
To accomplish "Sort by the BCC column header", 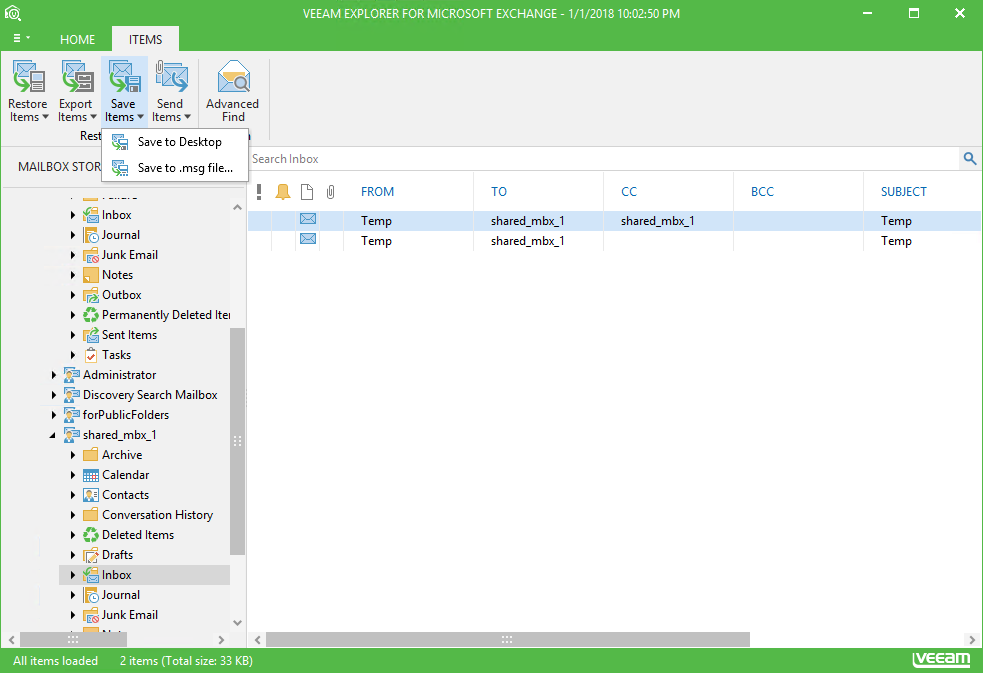I will [762, 192].
